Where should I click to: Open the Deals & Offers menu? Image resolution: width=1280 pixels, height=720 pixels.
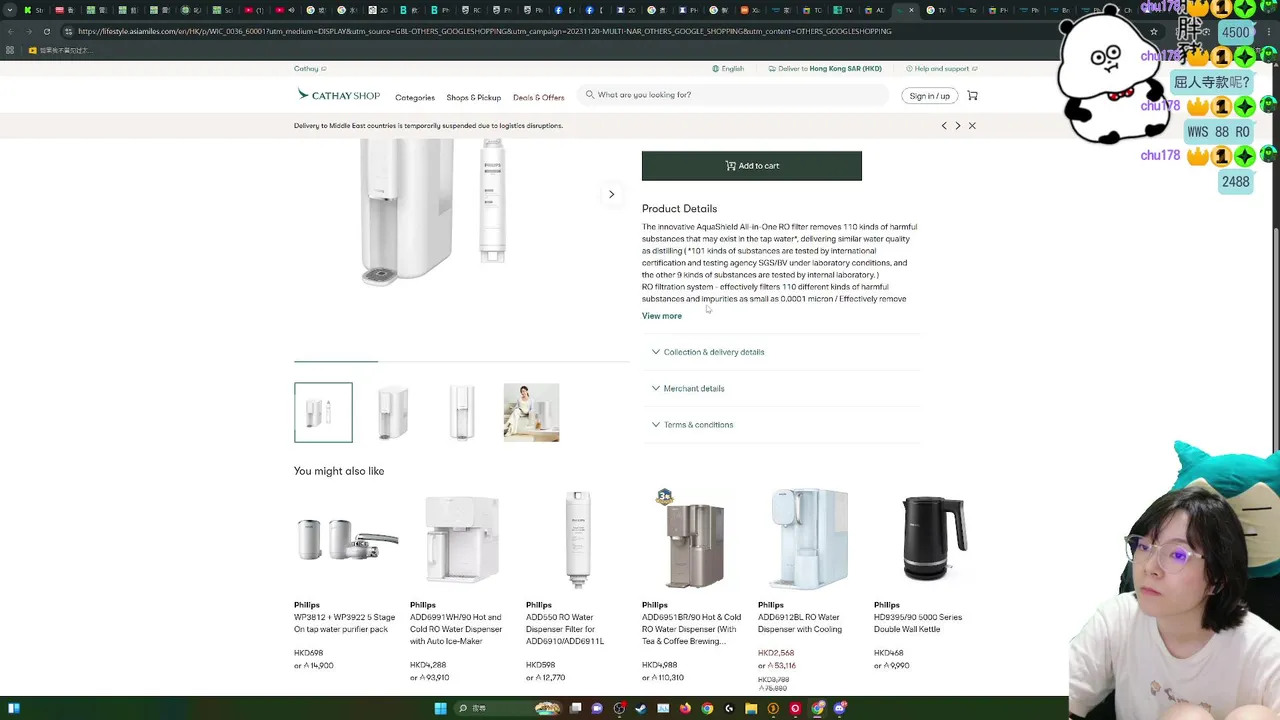(x=539, y=98)
